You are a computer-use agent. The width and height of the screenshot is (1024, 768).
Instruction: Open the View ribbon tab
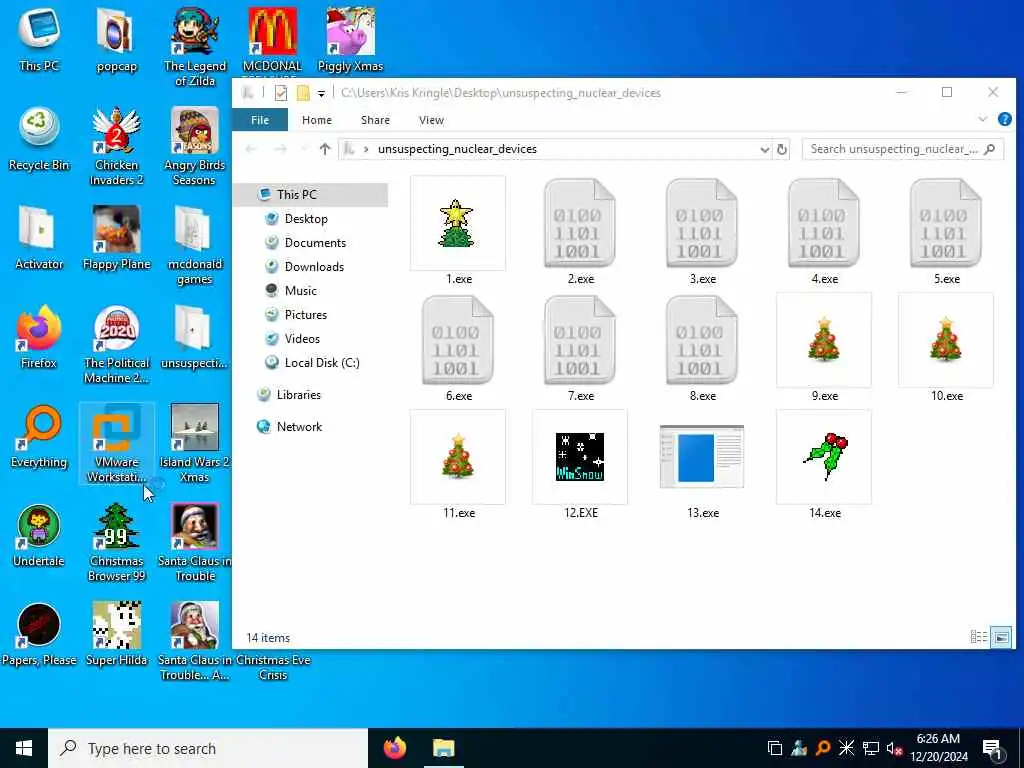coord(431,120)
